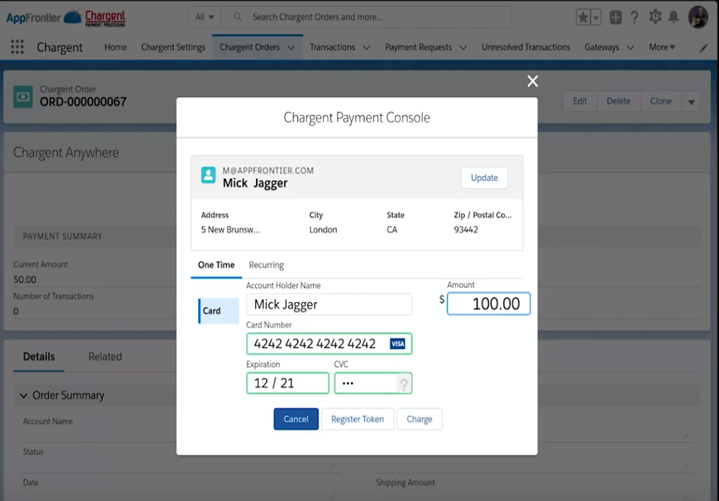Click the Card Number field
Screen dimensions: 719x501
329,343
